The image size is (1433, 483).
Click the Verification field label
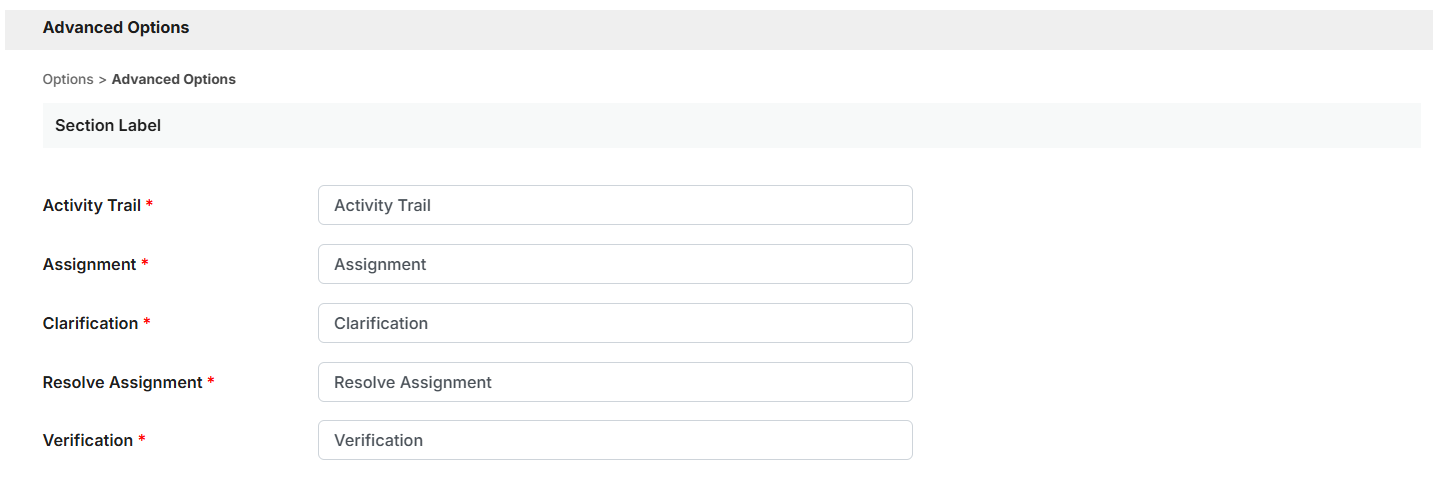pyautogui.click(x=88, y=440)
